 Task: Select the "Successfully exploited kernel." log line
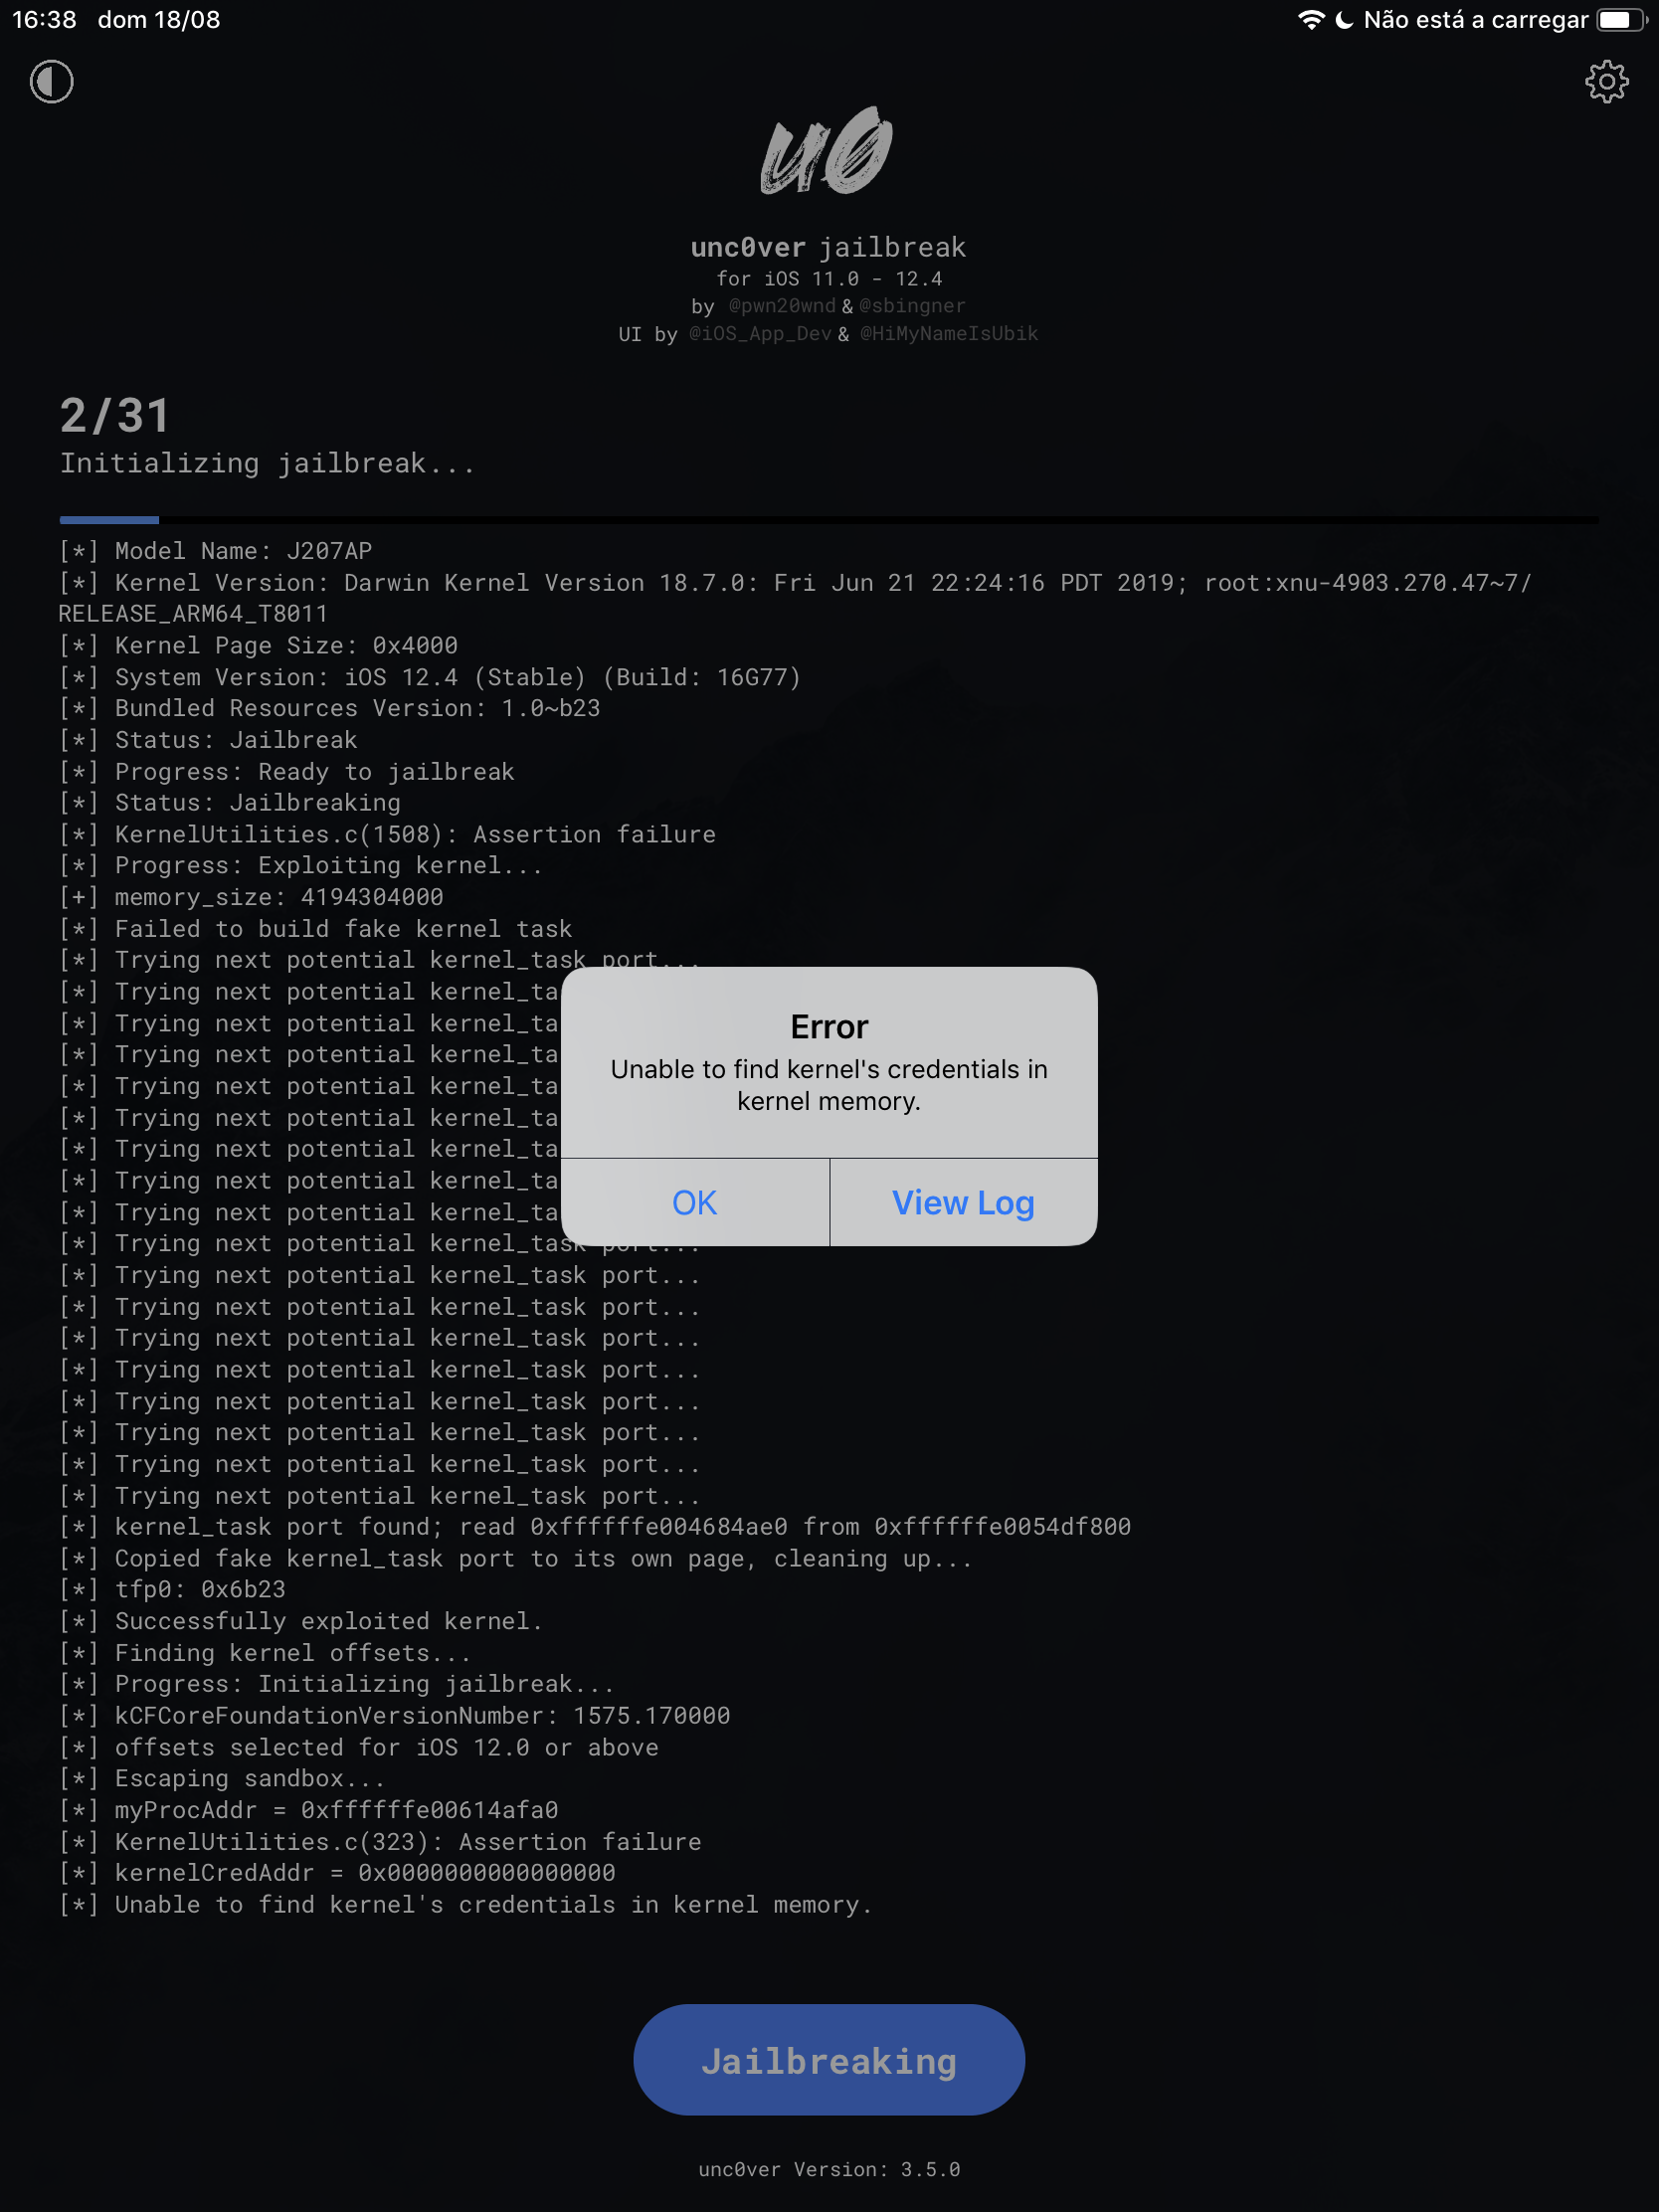click(301, 1622)
